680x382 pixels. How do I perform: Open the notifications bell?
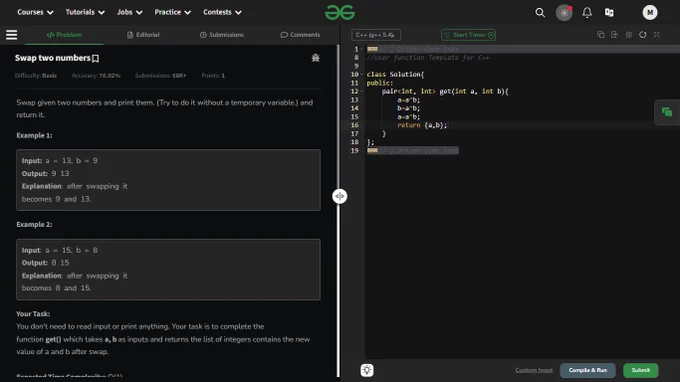point(587,13)
